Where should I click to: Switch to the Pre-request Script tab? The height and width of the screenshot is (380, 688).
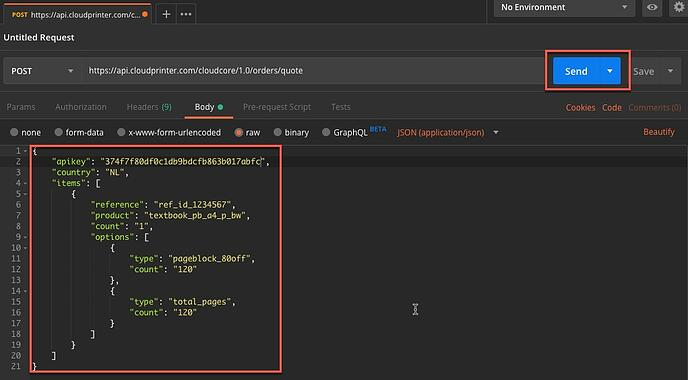click(x=277, y=107)
